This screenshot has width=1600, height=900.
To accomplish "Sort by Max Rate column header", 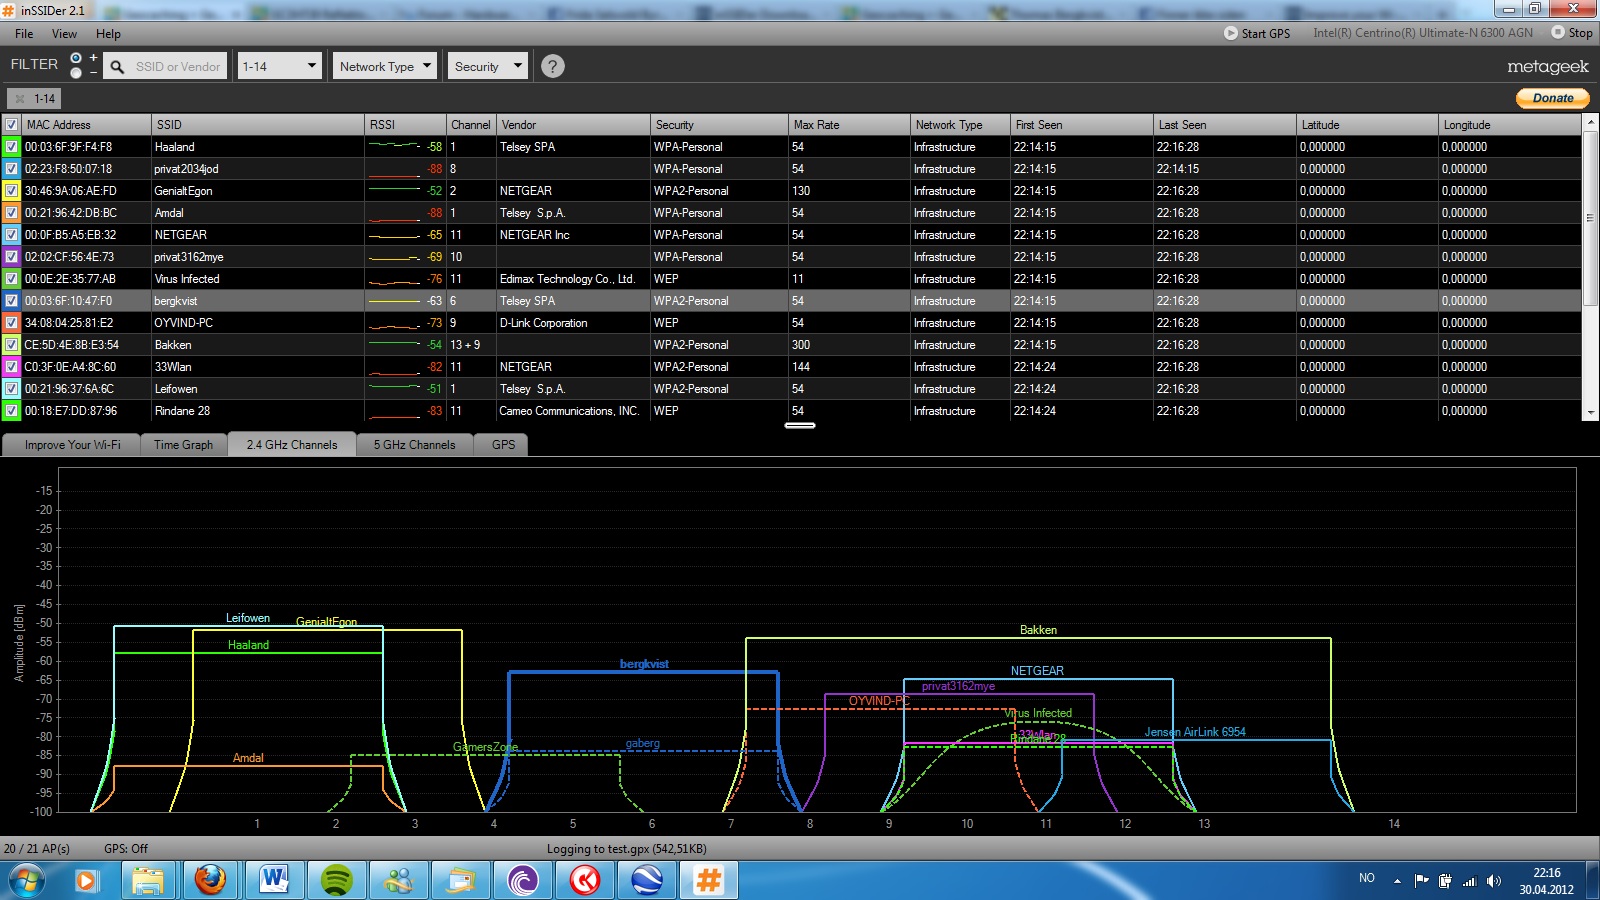I will (x=849, y=125).
